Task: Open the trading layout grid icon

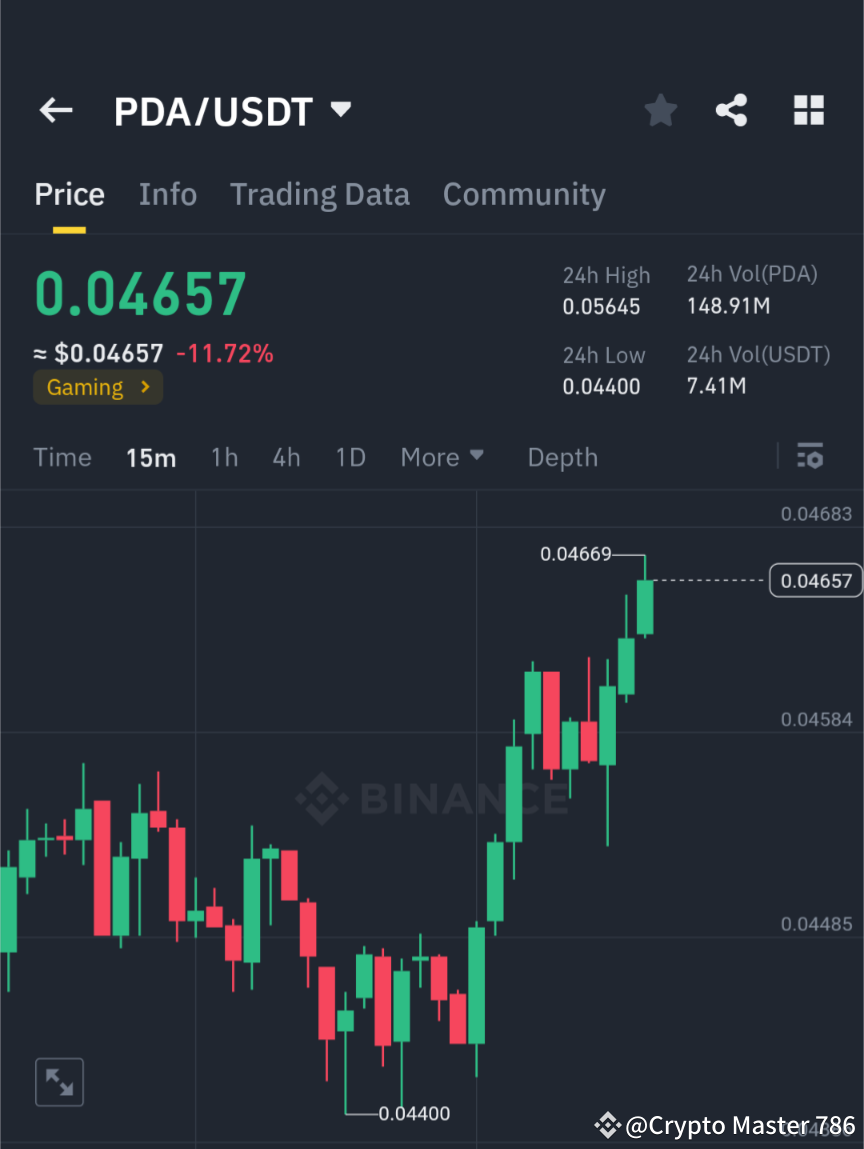Action: coord(808,110)
